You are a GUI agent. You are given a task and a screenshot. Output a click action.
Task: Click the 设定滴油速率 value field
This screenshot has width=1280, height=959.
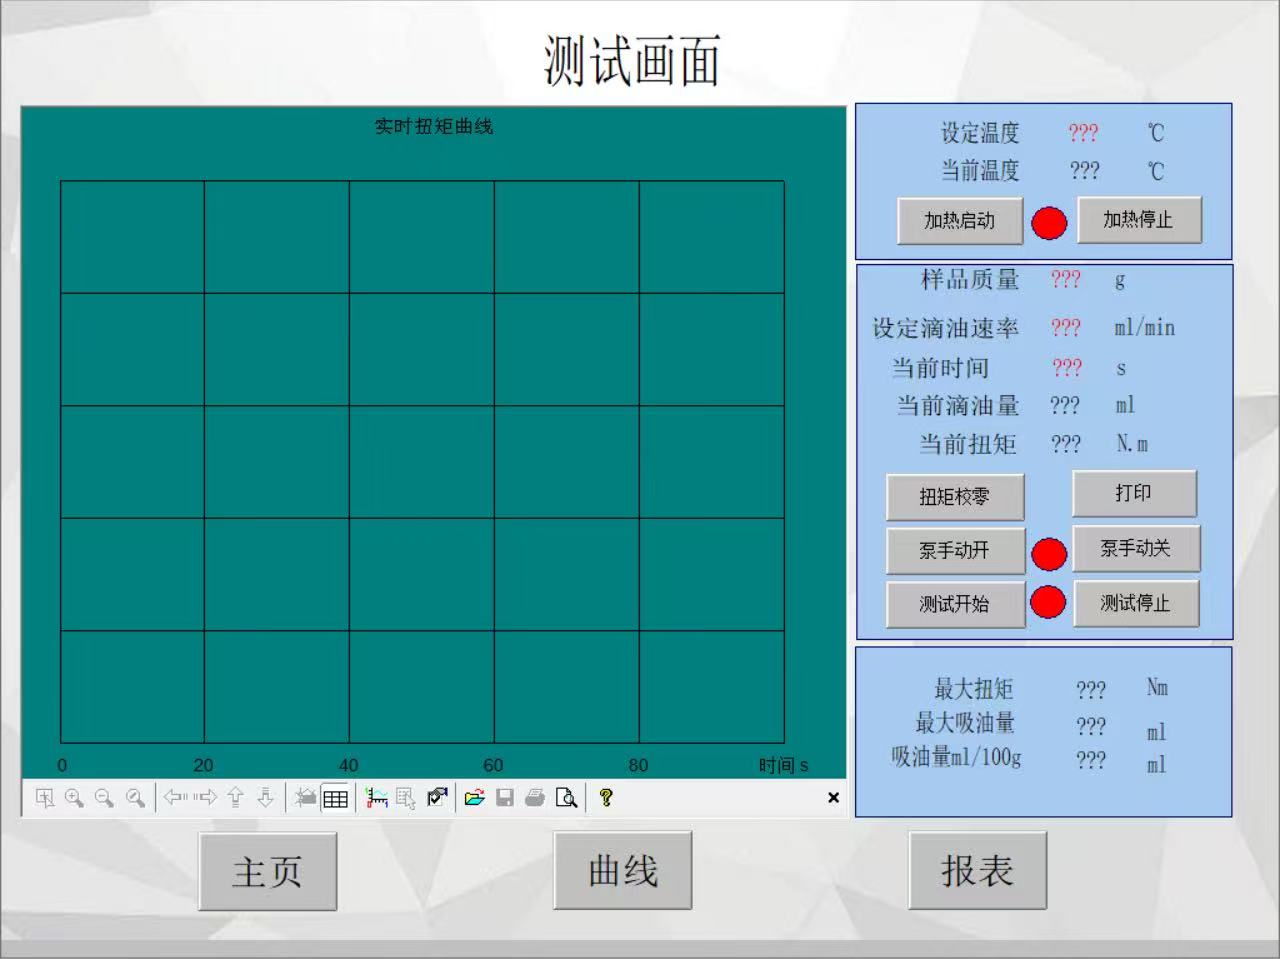click(x=1066, y=328)
